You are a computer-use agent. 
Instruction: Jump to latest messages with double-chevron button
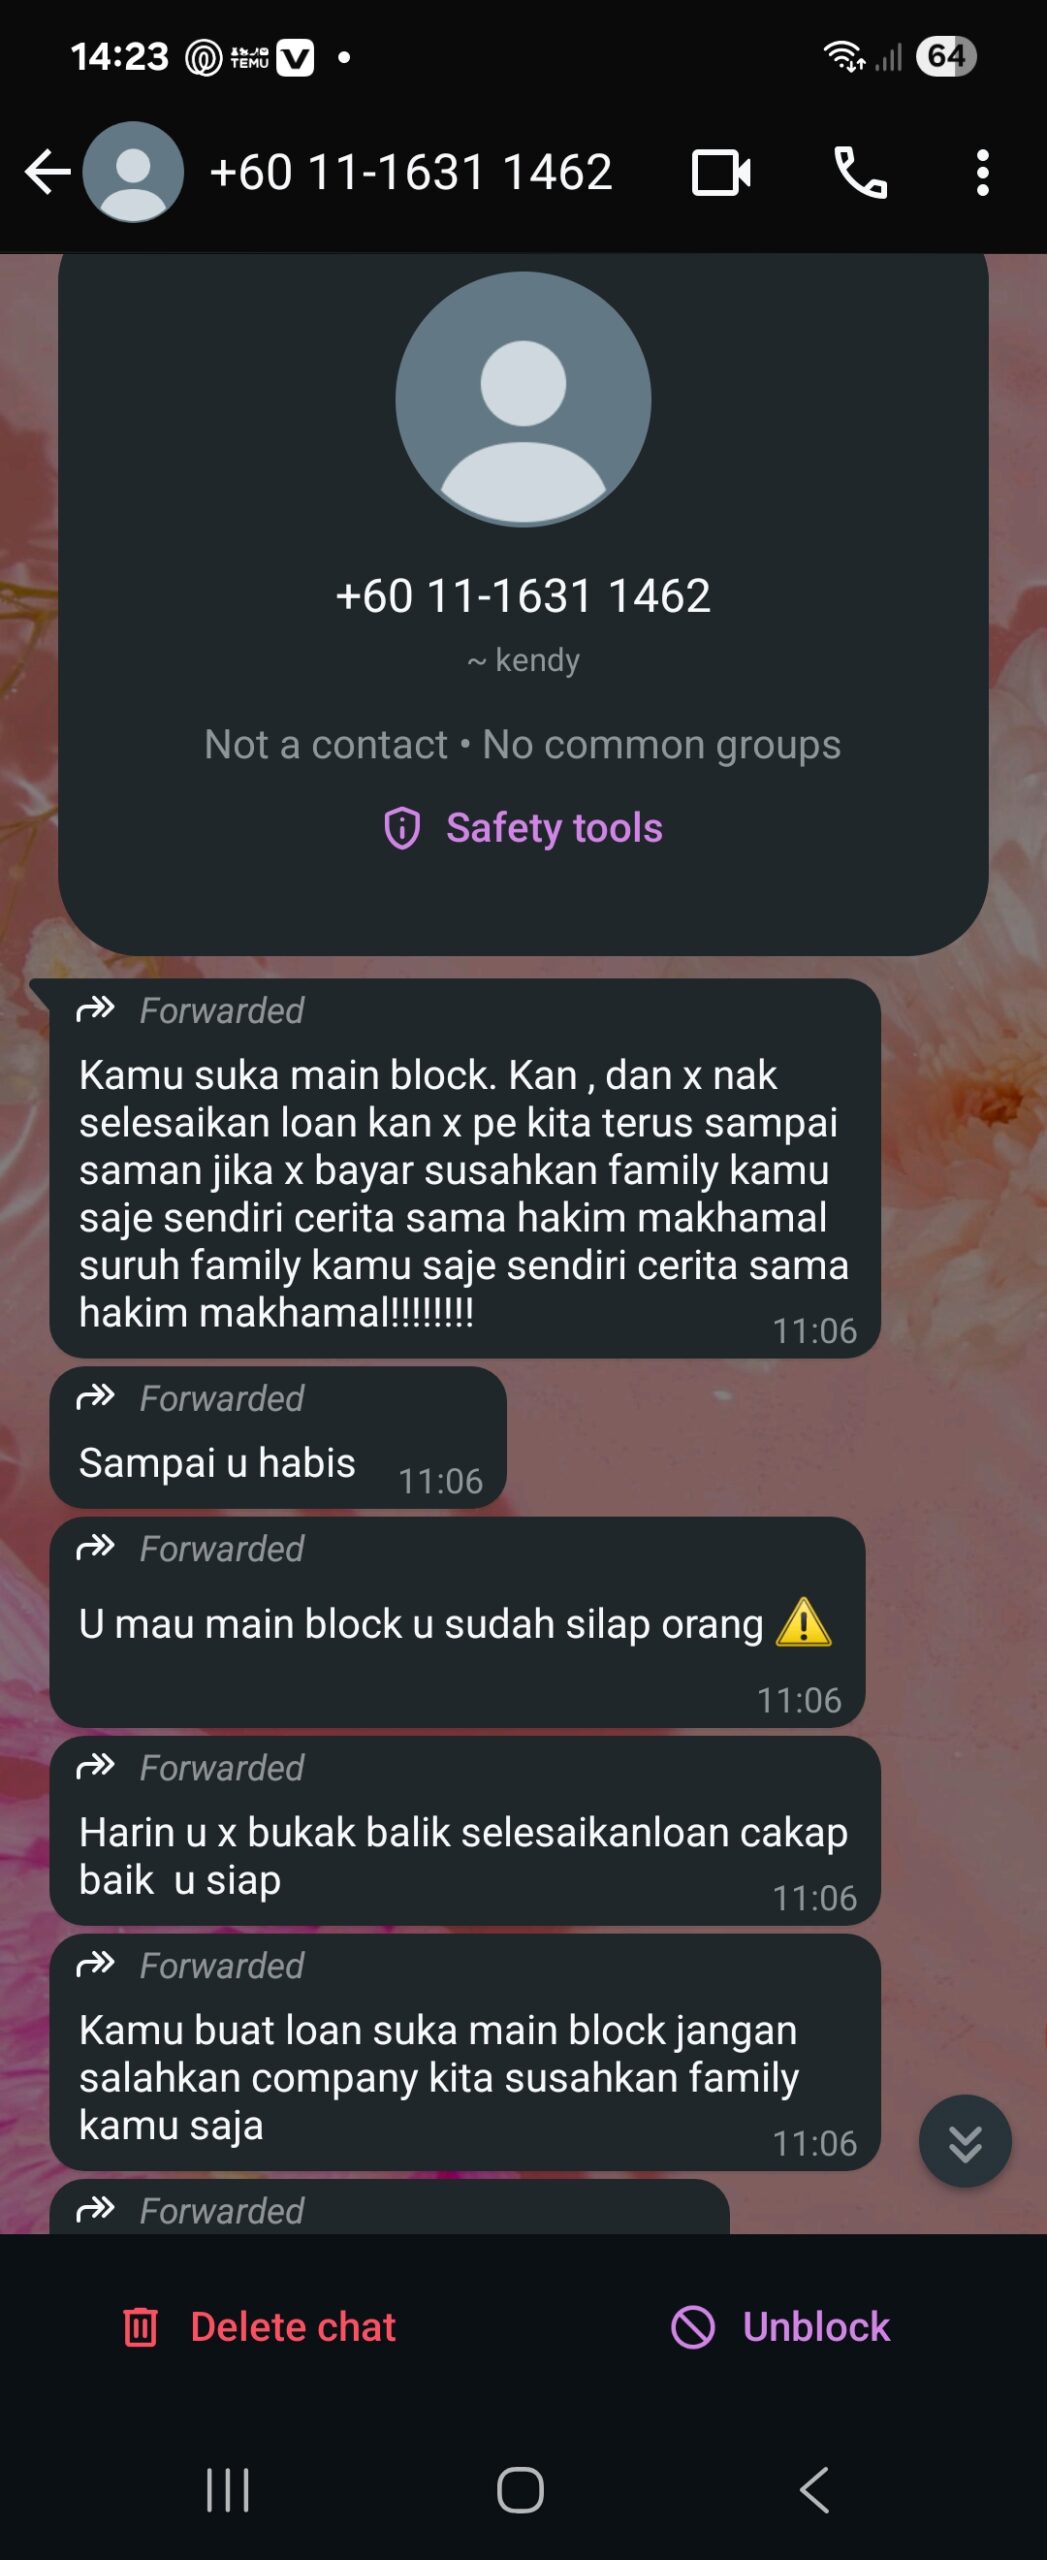(x=965, y=2142)
